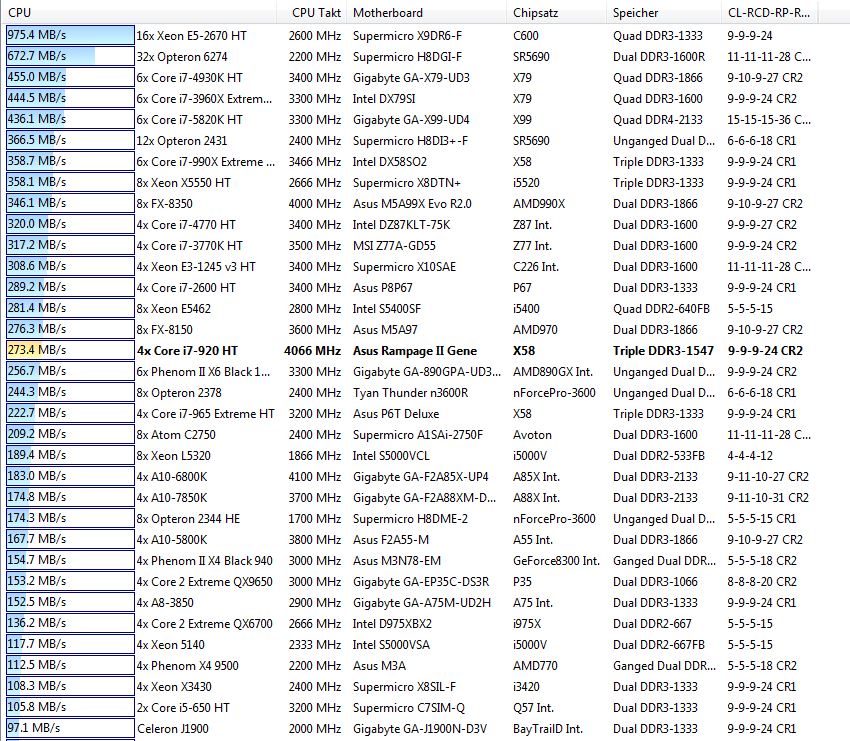The height and width of the screenshot is (741, 850).
Task: Sort by the CPU column header
Action: coord(141,12)
